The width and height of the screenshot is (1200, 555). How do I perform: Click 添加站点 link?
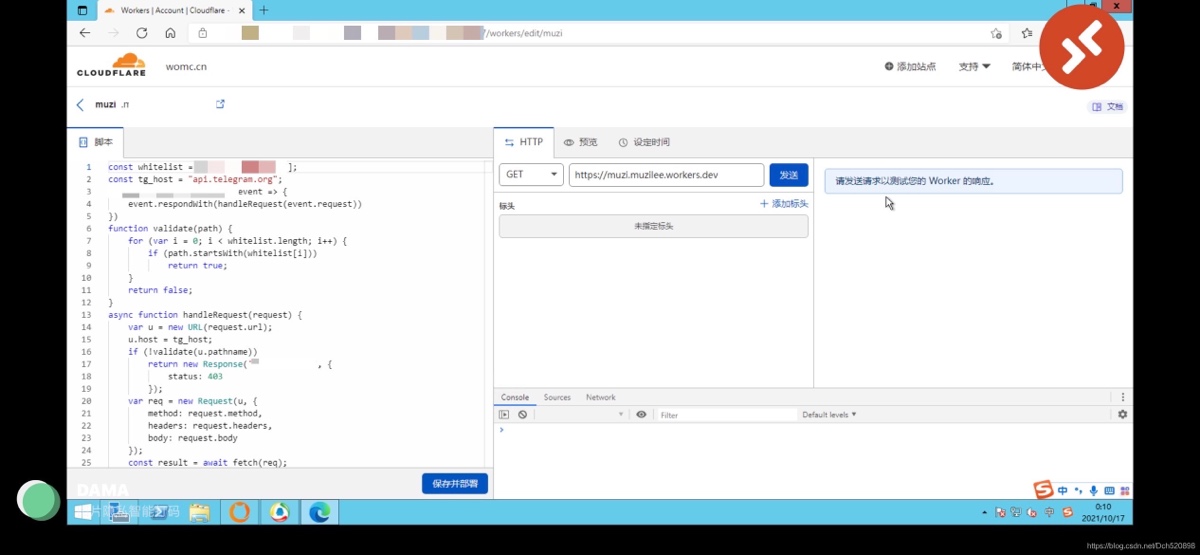(910, 66)
